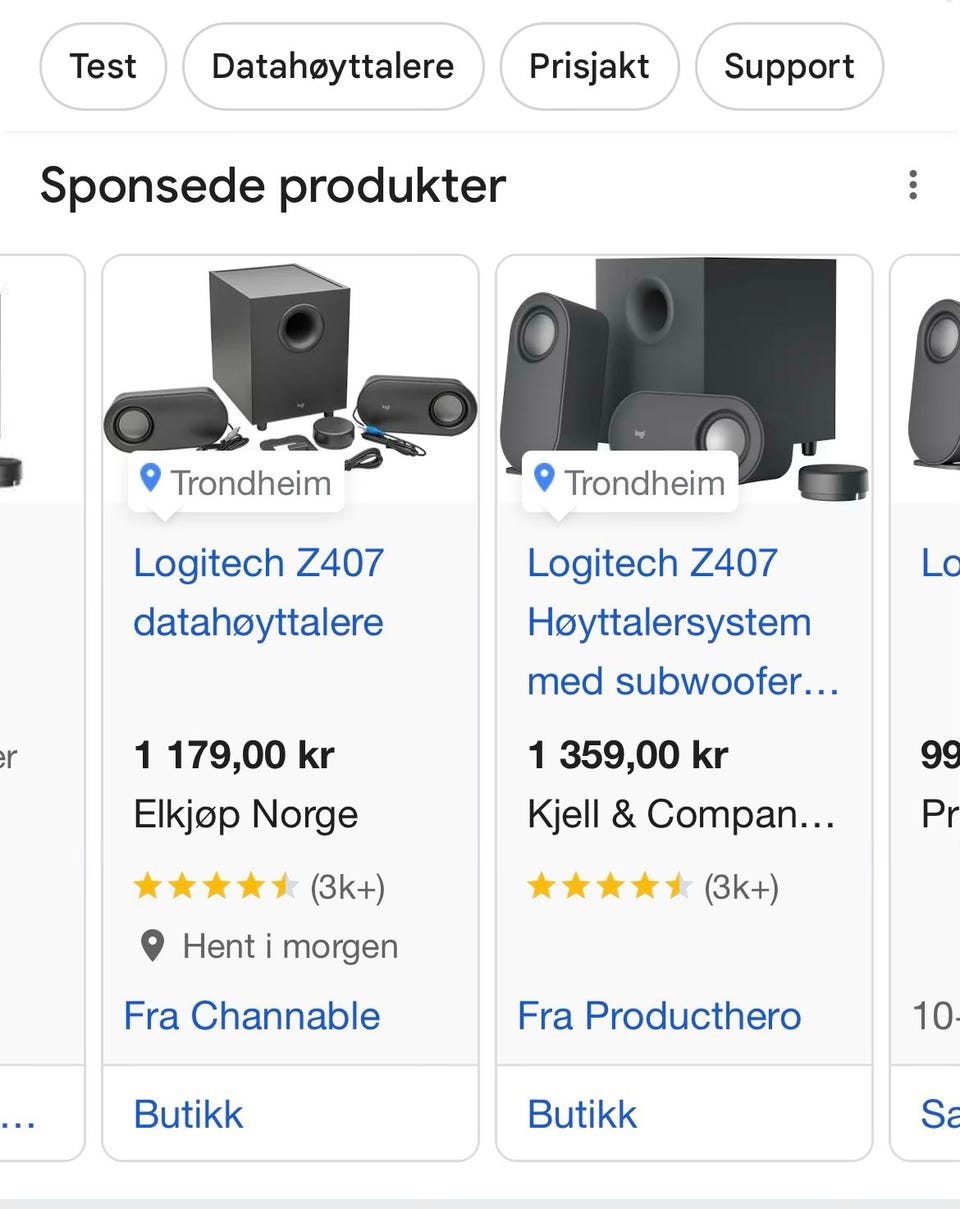The image size is (960, 1209).
Task: Open Logitech Z407 datahøyttalere product link
Action: (259, 592)
